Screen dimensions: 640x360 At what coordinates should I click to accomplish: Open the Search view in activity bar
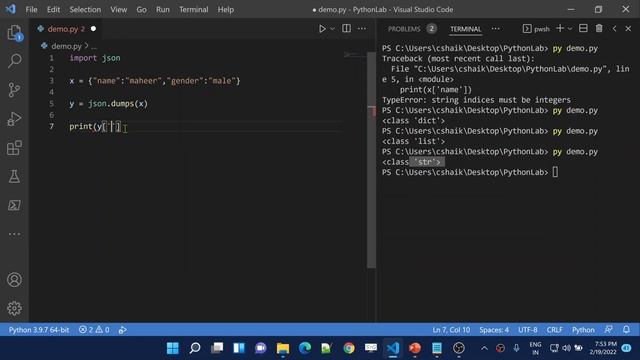[x=14, y=61]
